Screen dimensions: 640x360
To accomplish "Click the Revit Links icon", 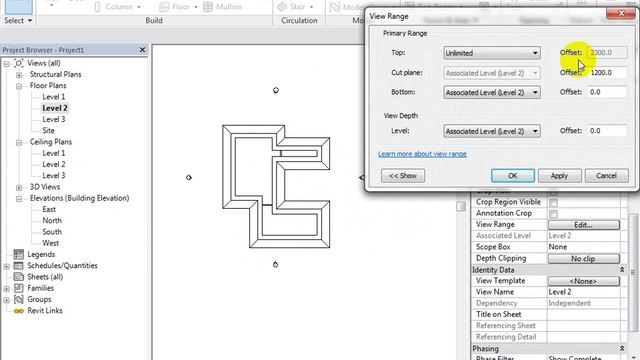I will tap(18, 311).
